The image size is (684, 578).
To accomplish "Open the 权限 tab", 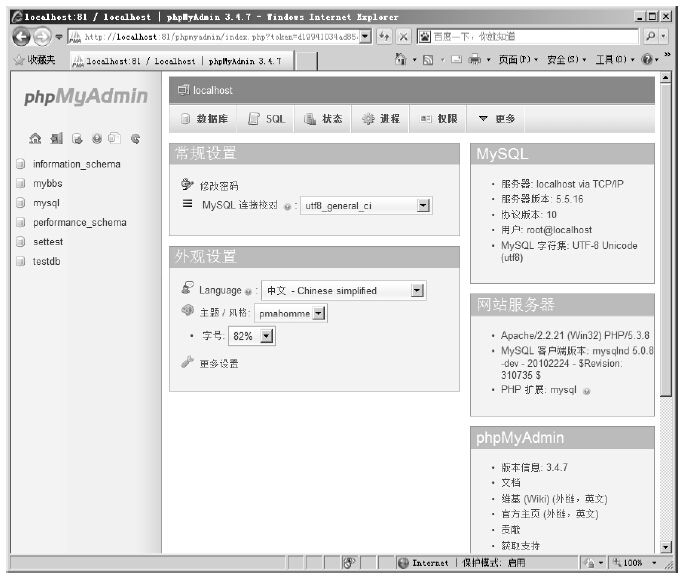I will [438, 118].
